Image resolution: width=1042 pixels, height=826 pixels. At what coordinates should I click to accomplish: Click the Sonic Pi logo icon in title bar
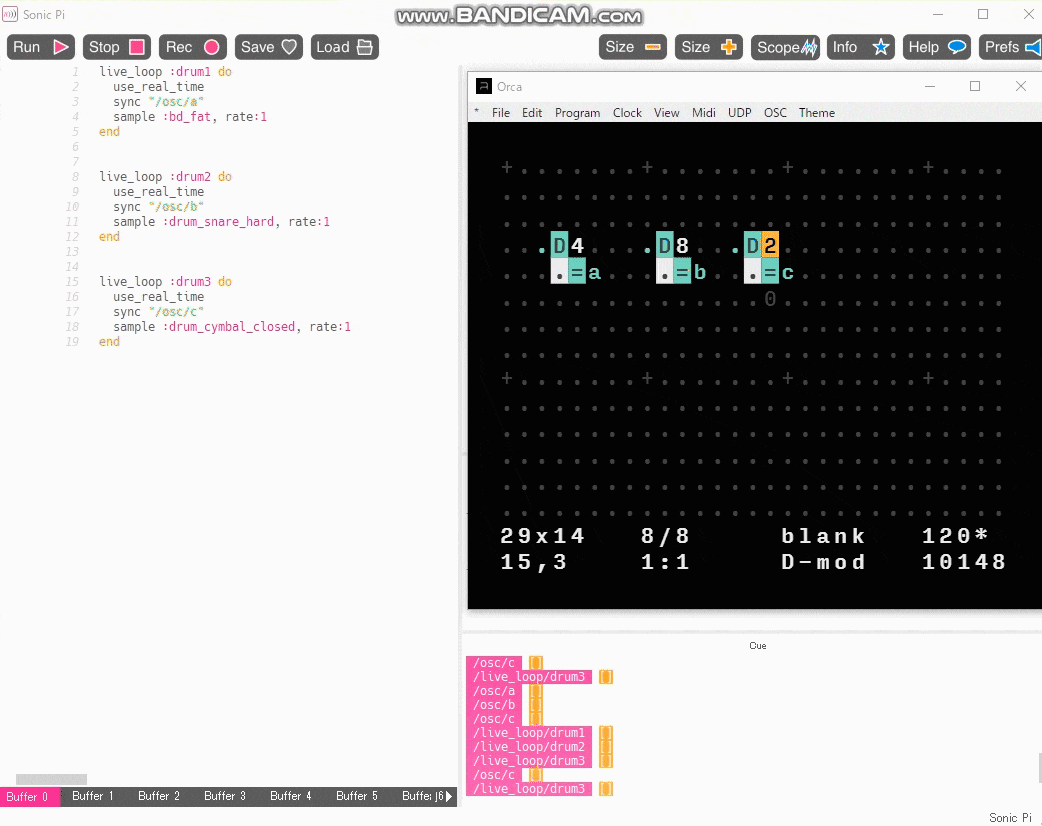(10, 14)
